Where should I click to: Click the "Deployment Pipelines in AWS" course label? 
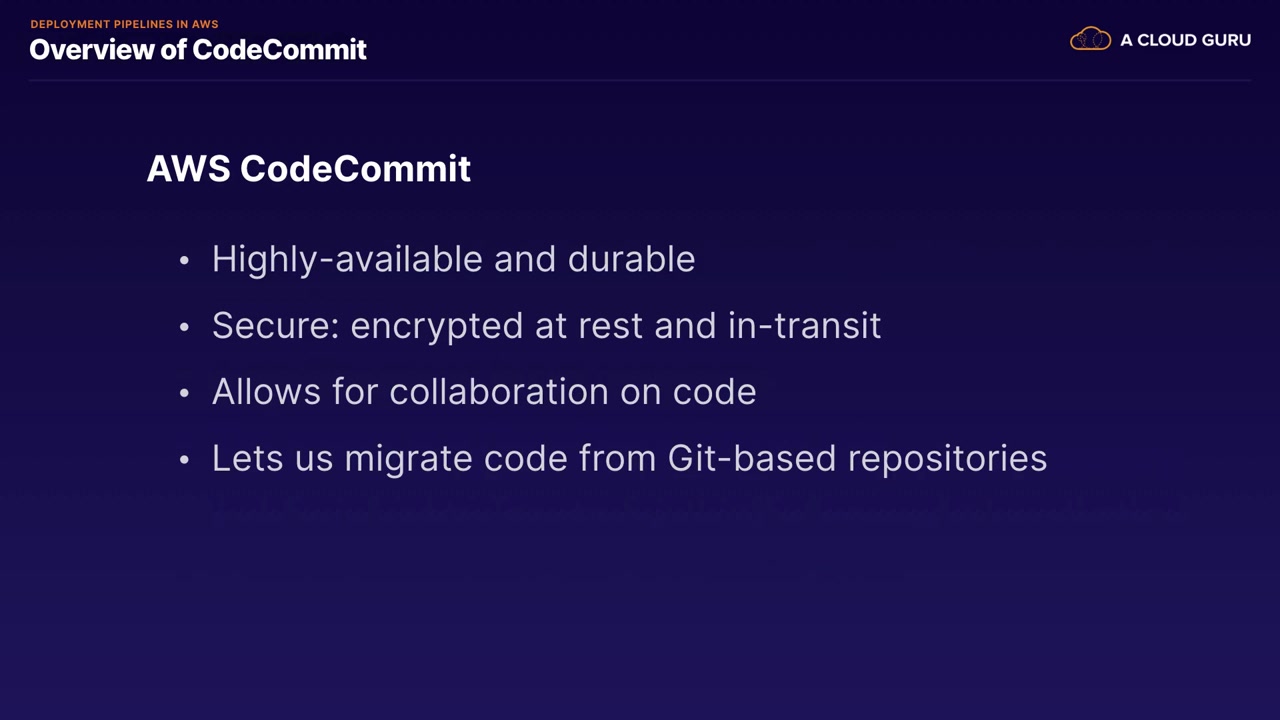point(124,24)
